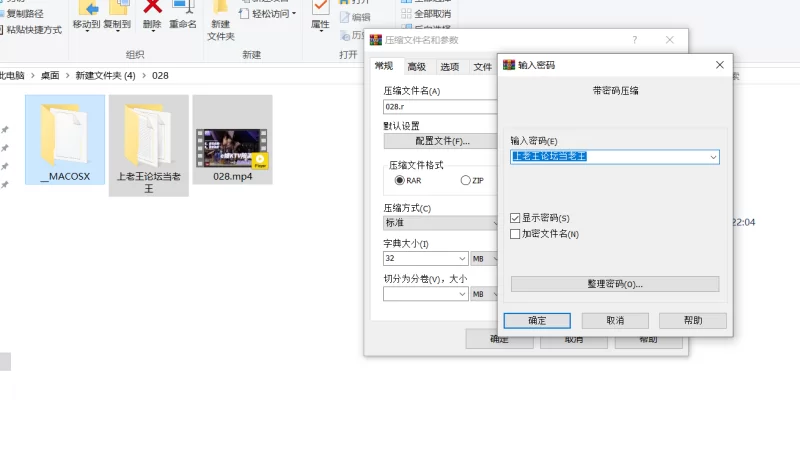This screenshot has width=800, height=457.
Task: Select the RAR archive format radio button
Action: click(399, 180)
